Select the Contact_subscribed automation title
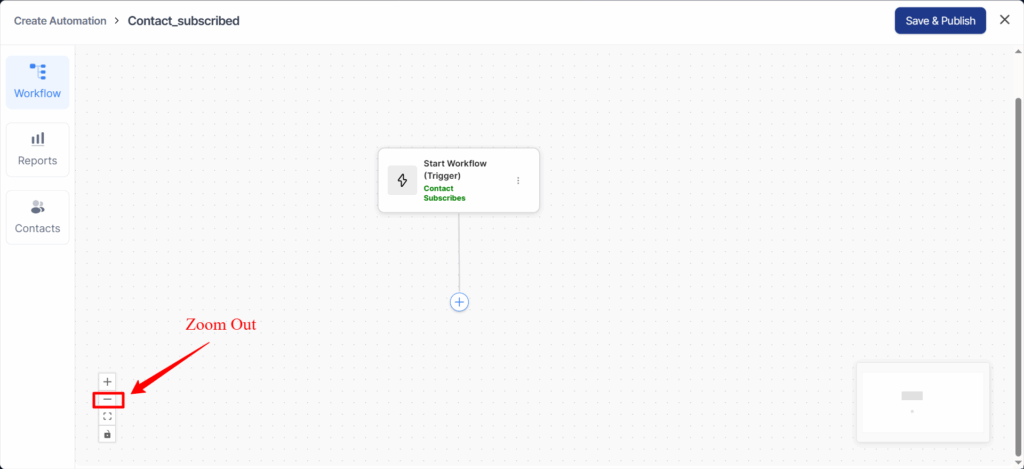This screenshot has width=1024, height=469. pyautogui.click(x=183, y=21)
